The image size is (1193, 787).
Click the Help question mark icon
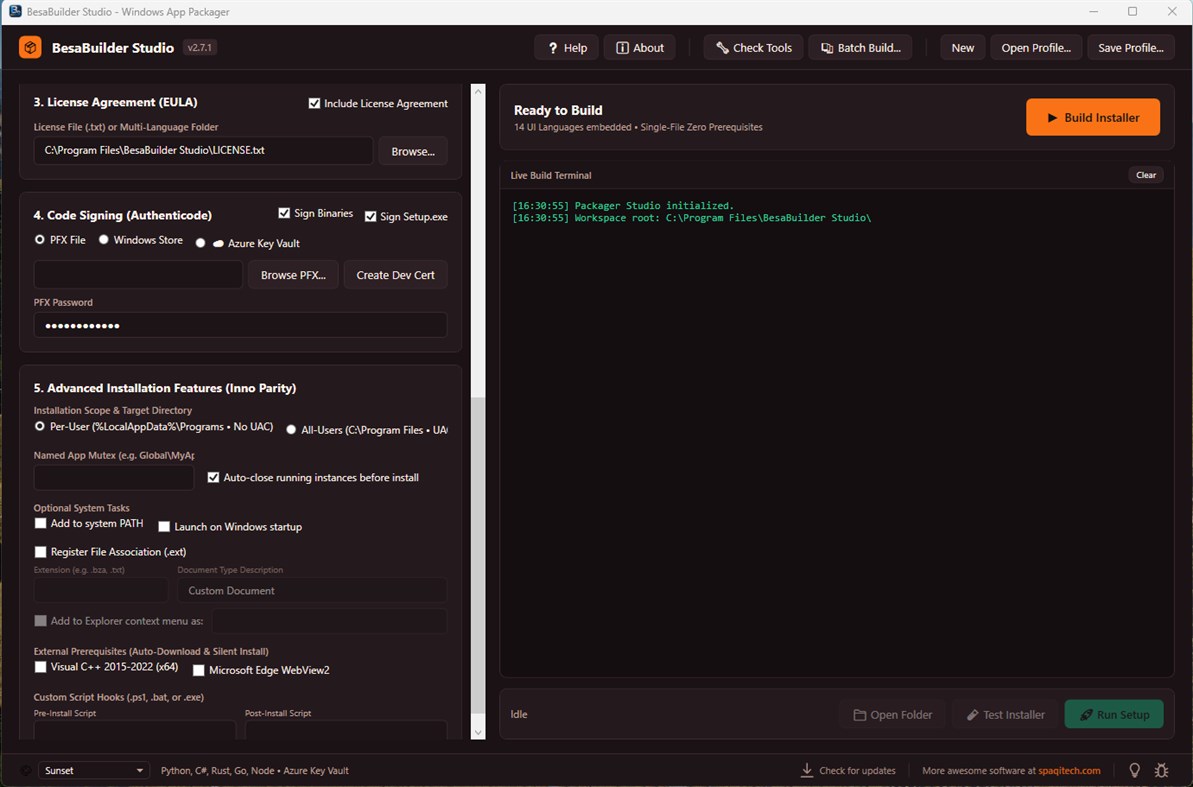pos(553,48)
